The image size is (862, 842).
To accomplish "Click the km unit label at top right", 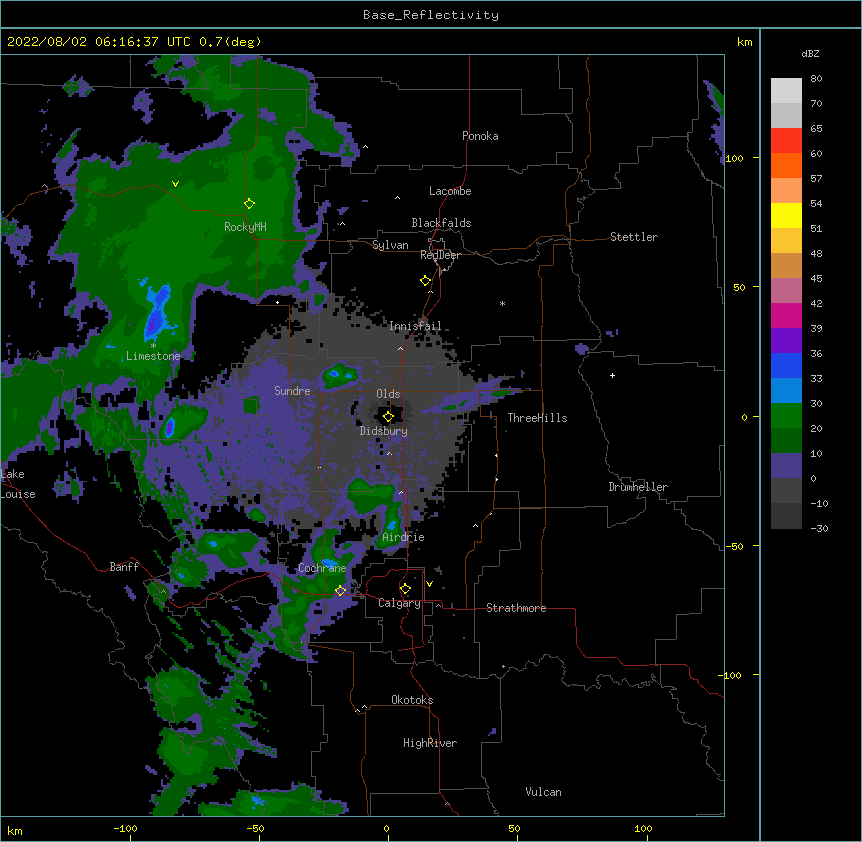I will tap(745, 42).
